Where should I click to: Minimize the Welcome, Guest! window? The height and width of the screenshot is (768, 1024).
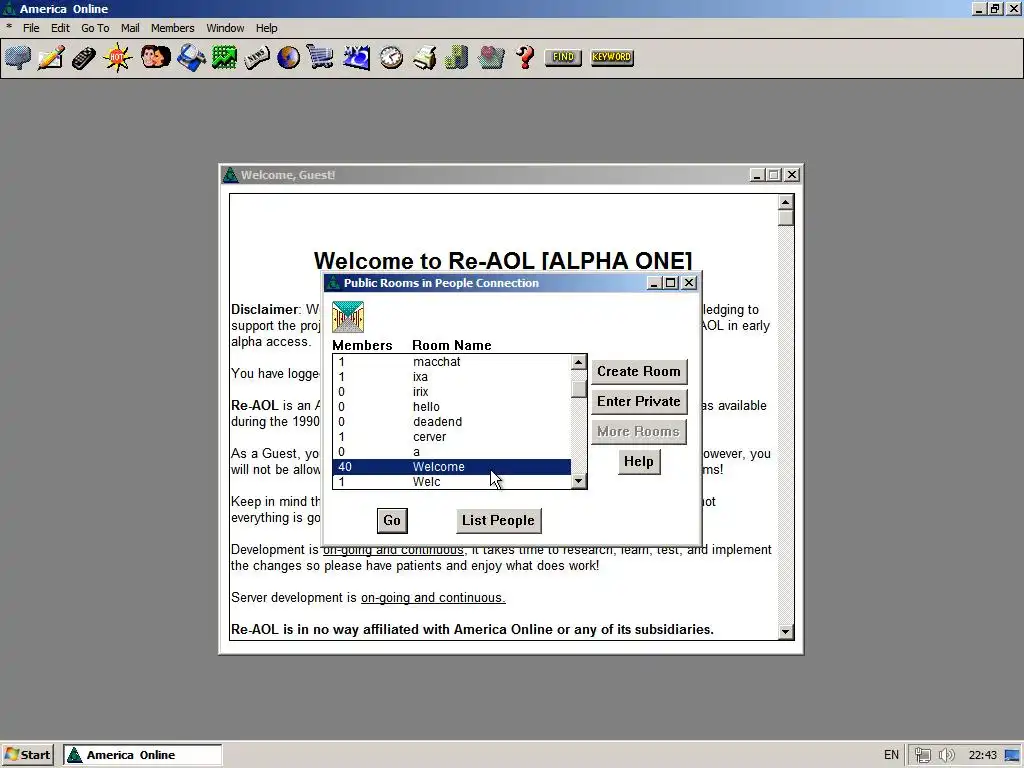757,175
